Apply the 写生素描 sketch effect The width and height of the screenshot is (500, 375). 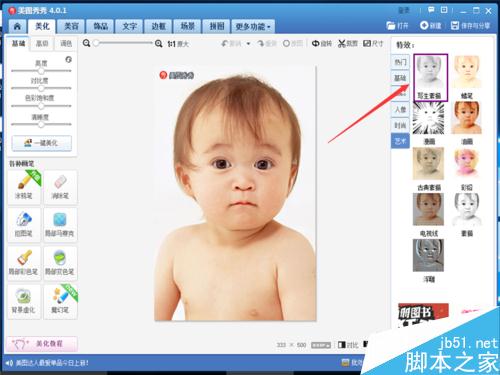pyautogui.click(x=430, y=77)
